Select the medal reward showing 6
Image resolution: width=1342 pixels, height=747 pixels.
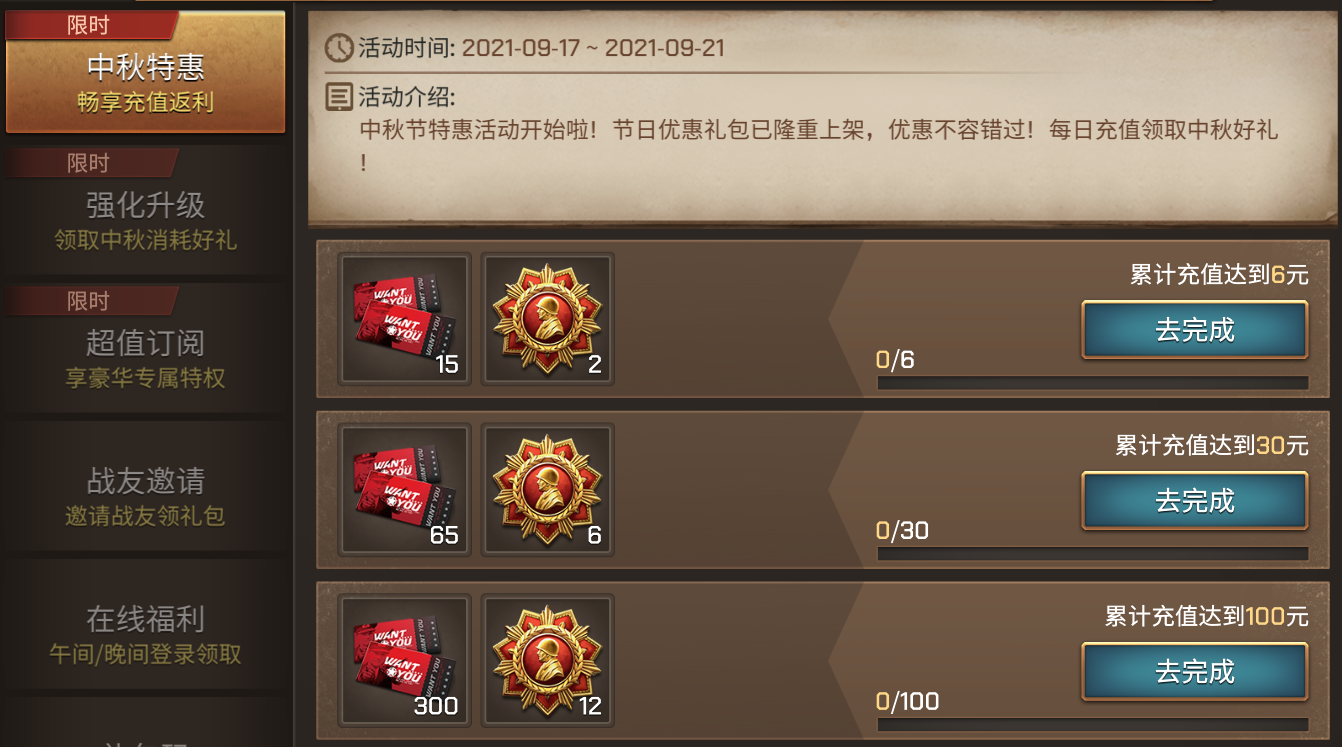tap(548, 489)
